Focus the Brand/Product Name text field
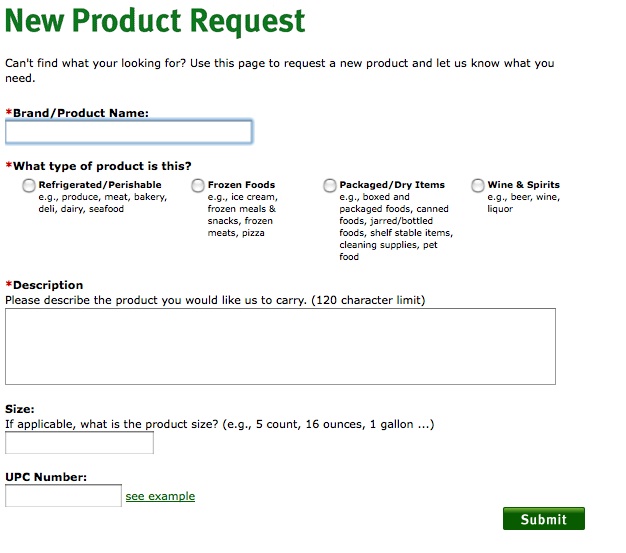Viewport: 626px width, 553px height. coord(128,132)
